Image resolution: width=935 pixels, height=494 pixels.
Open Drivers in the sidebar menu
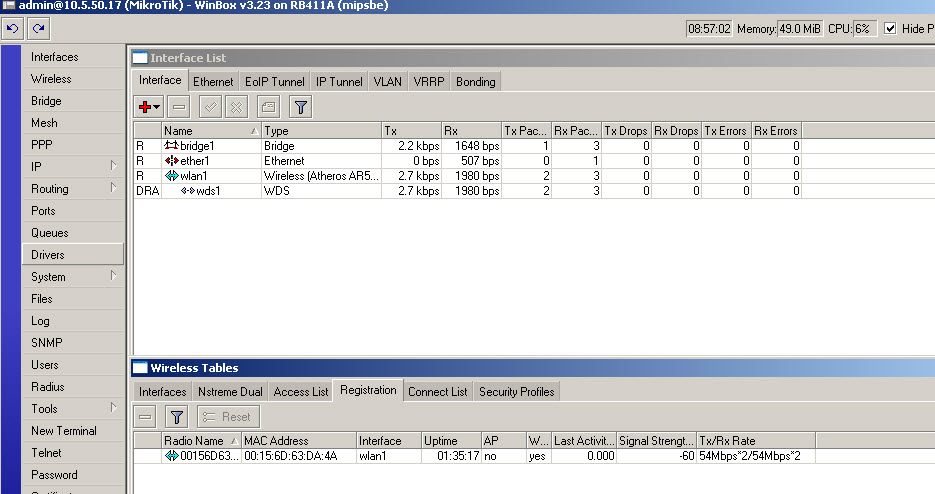click(73, 255)
